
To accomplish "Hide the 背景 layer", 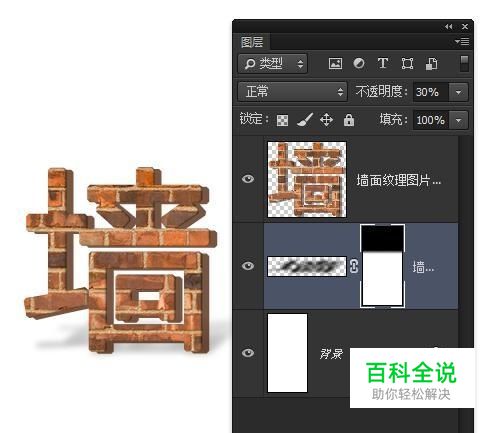I will pos(248,353).
